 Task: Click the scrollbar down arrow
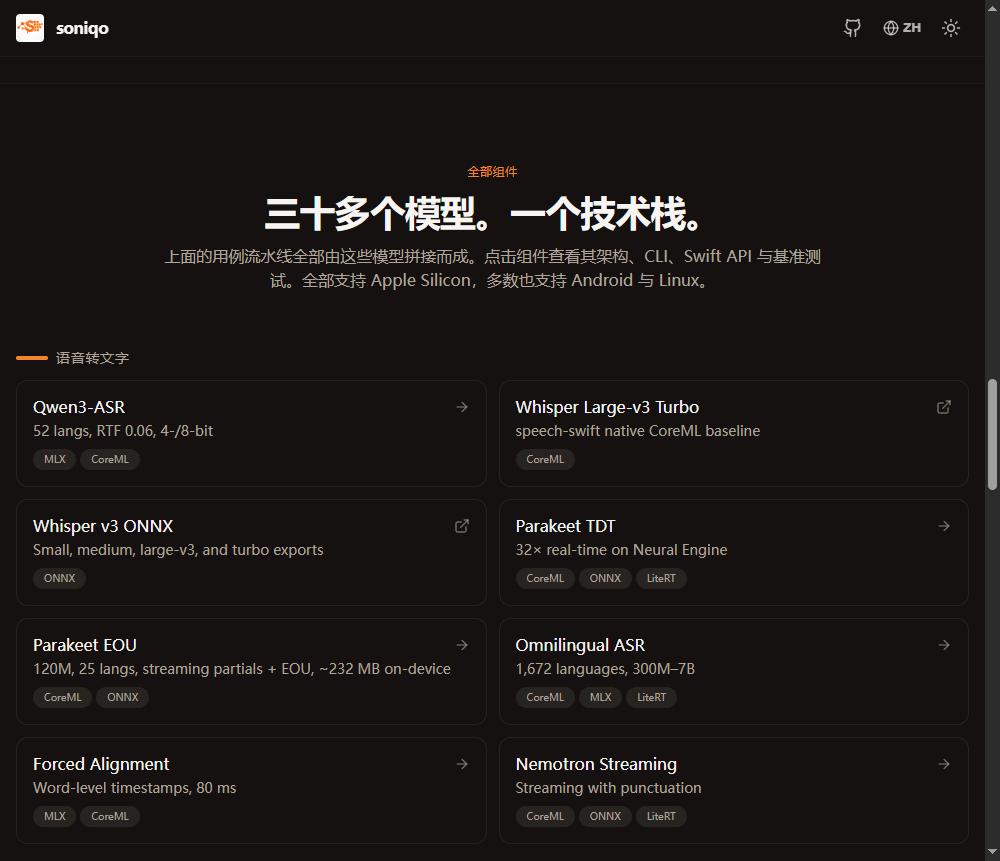tap(992, 852)
